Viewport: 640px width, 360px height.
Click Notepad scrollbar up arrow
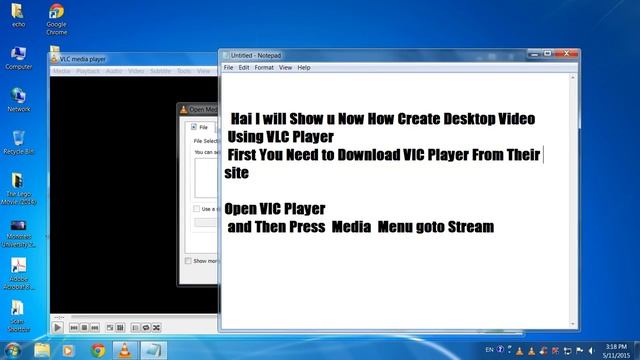573,77
